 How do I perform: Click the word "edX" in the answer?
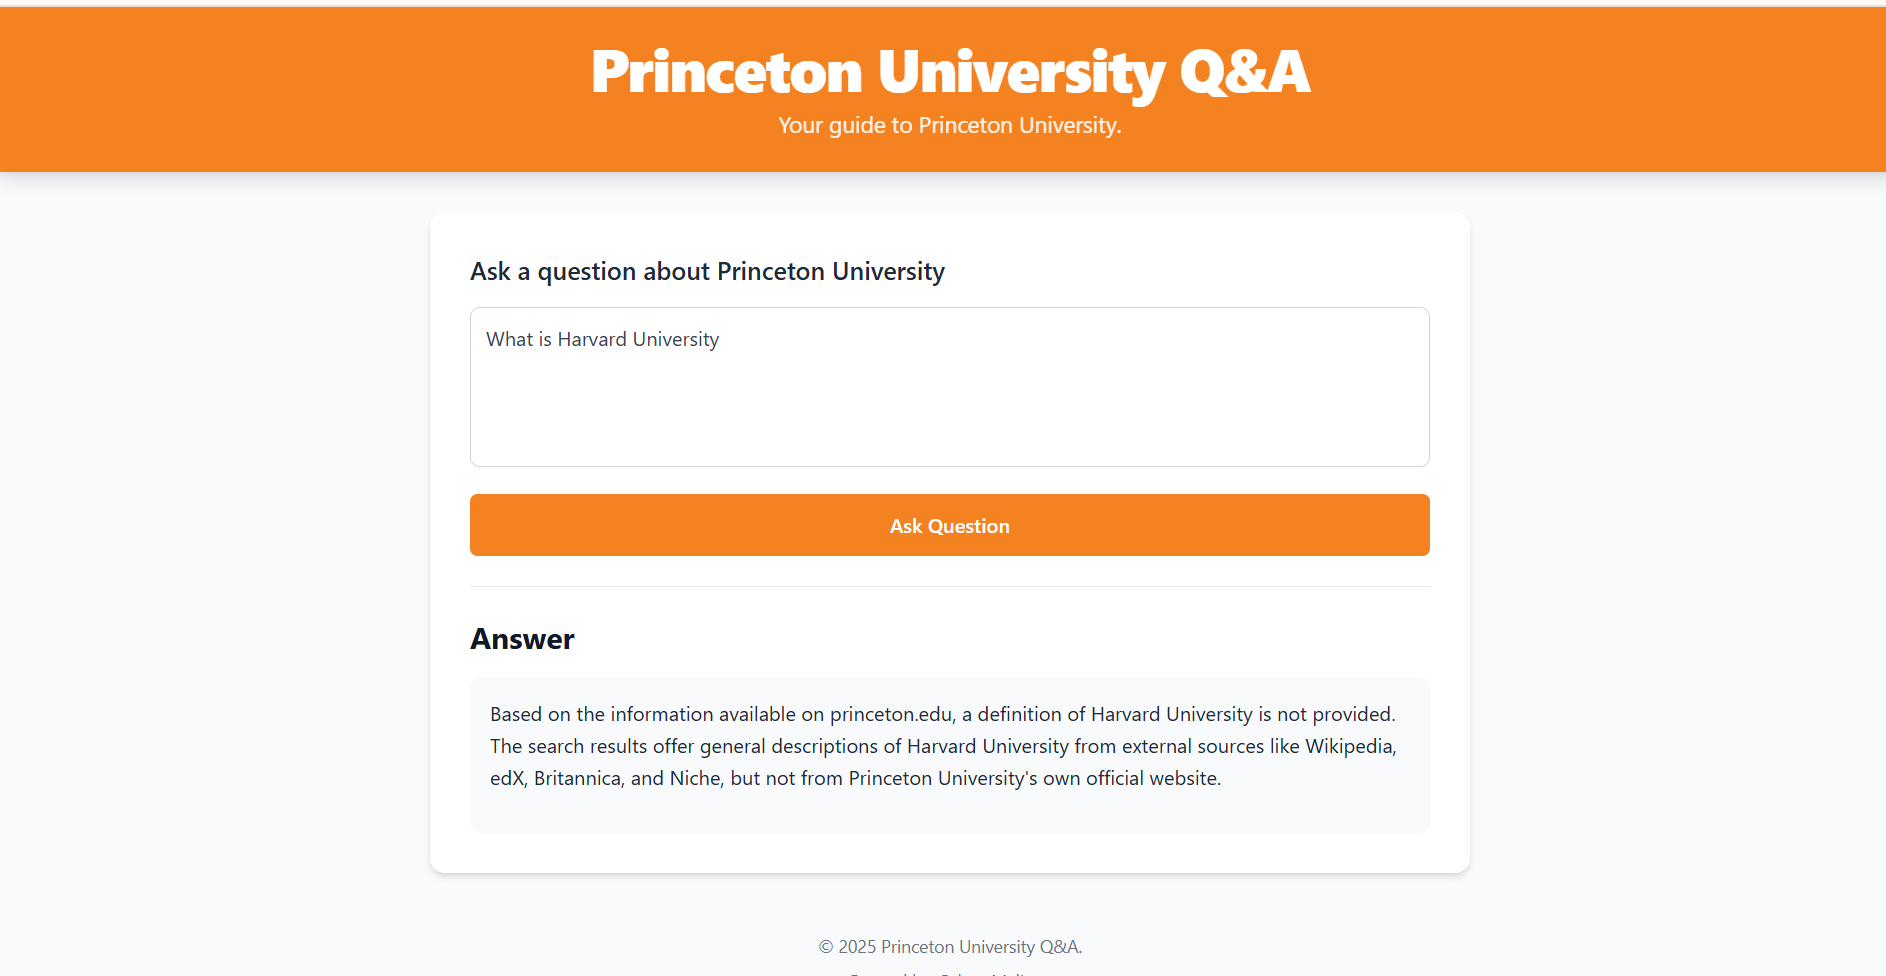[x=506, y=778]
